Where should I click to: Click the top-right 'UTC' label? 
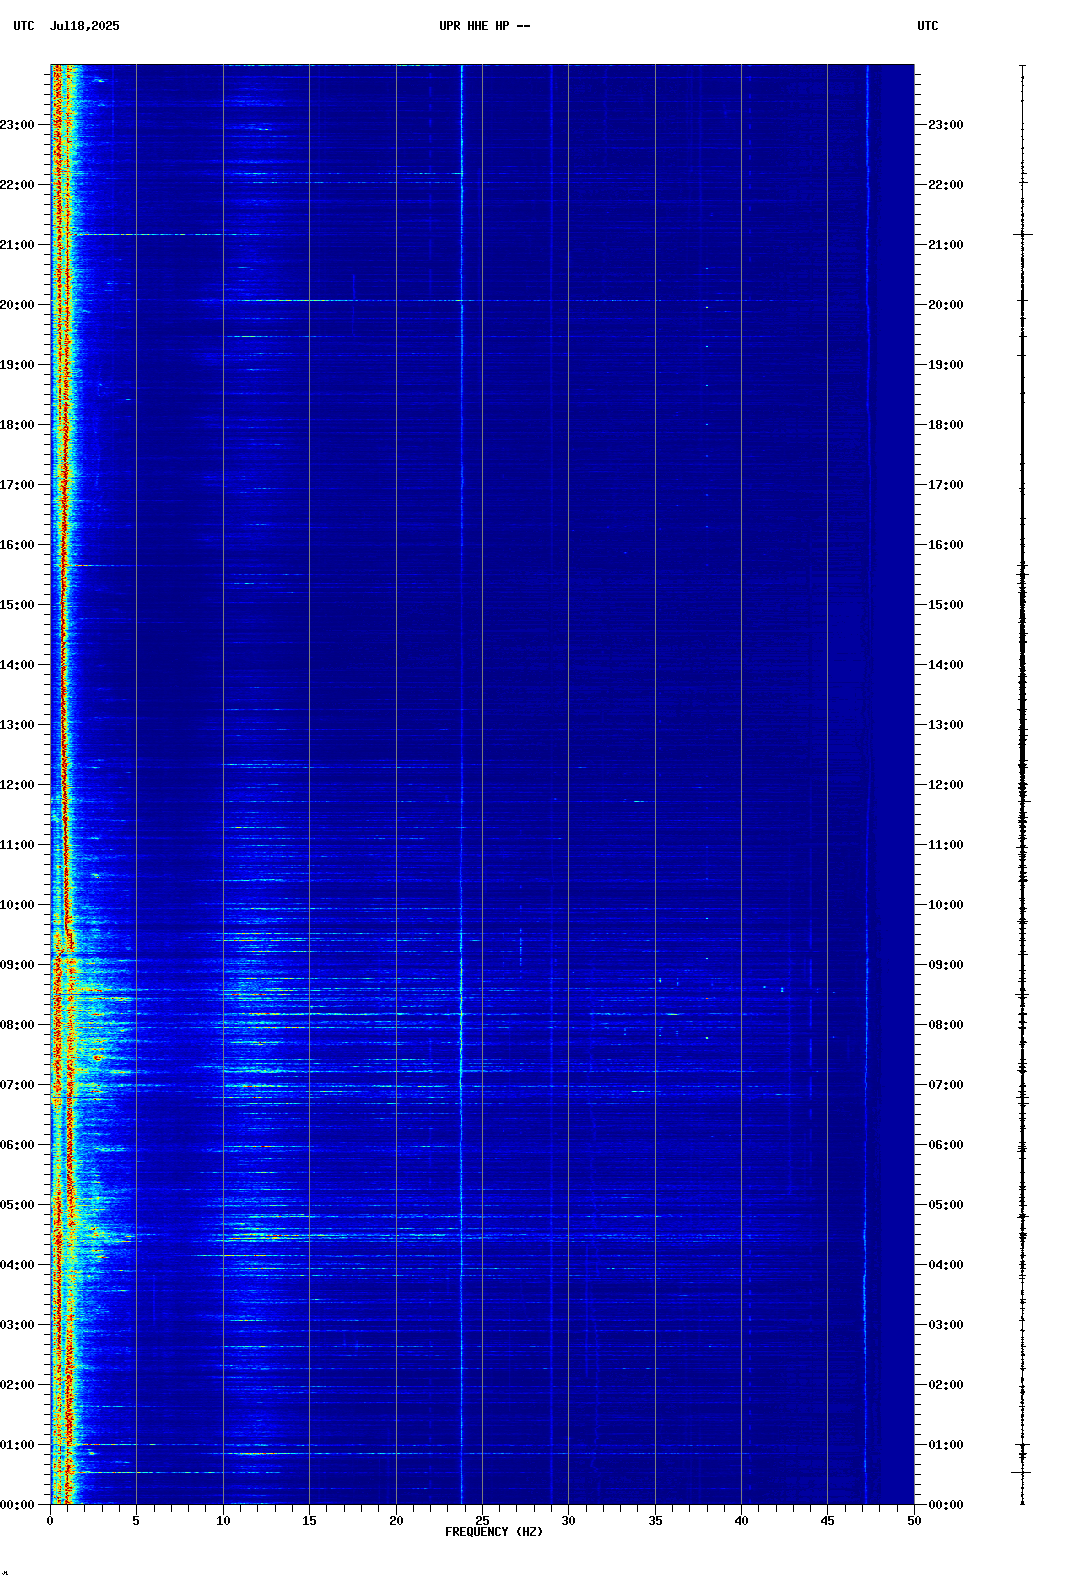coord(928,26)
